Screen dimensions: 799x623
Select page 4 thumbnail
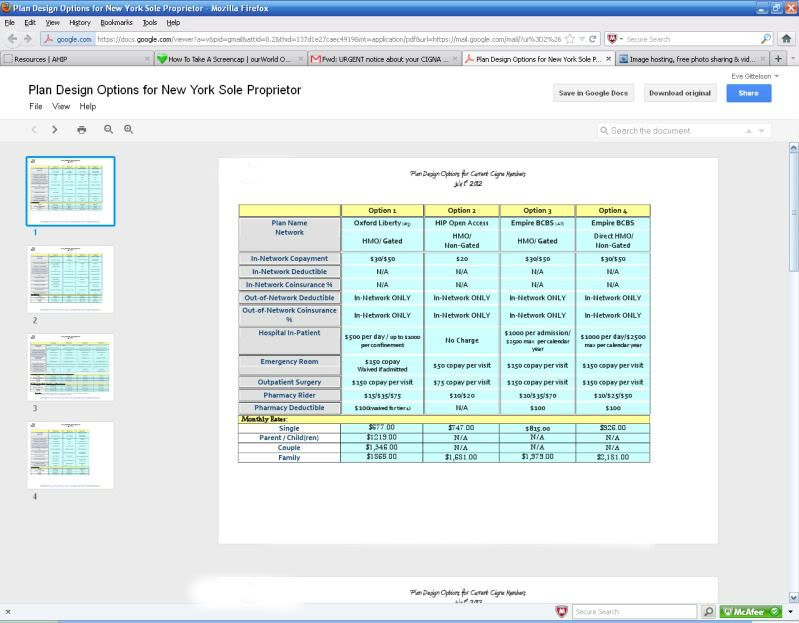tap(70, 455)
